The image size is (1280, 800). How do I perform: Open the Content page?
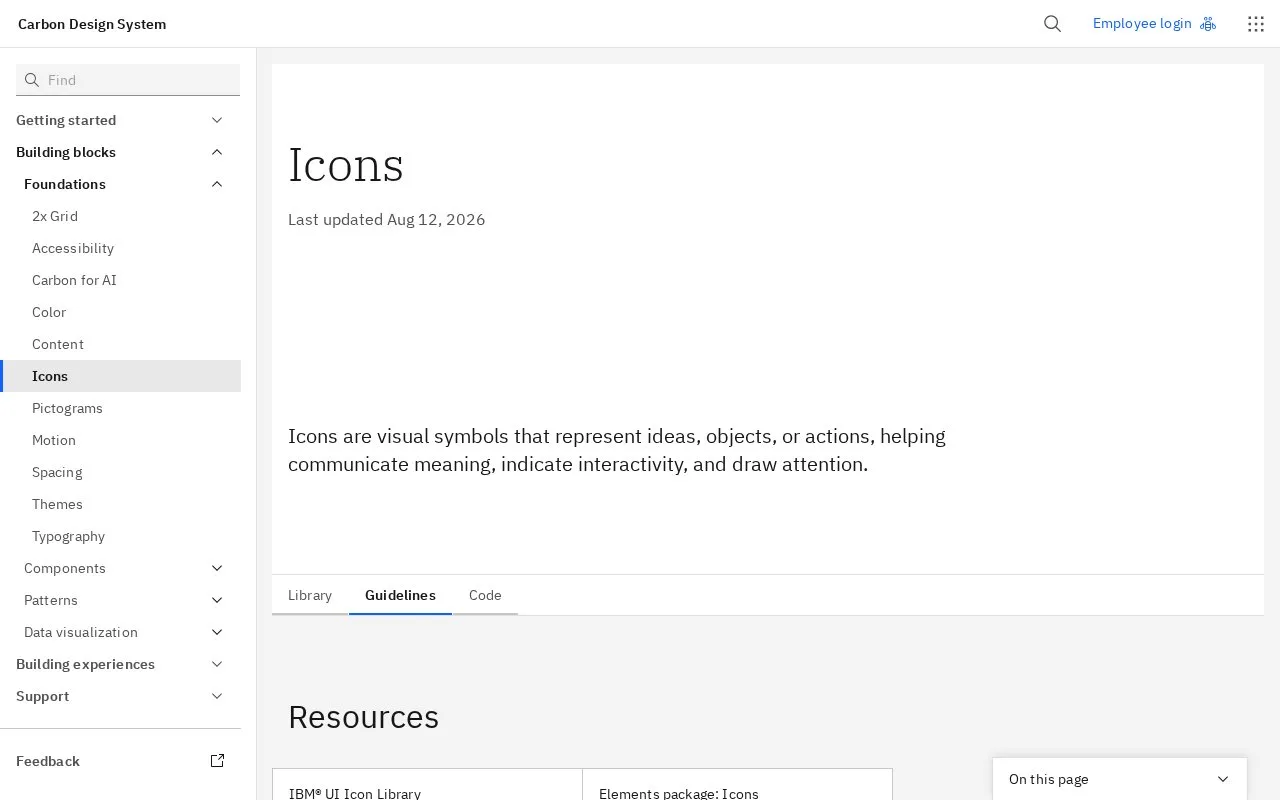pyautogui.click(x=120, y=344)
